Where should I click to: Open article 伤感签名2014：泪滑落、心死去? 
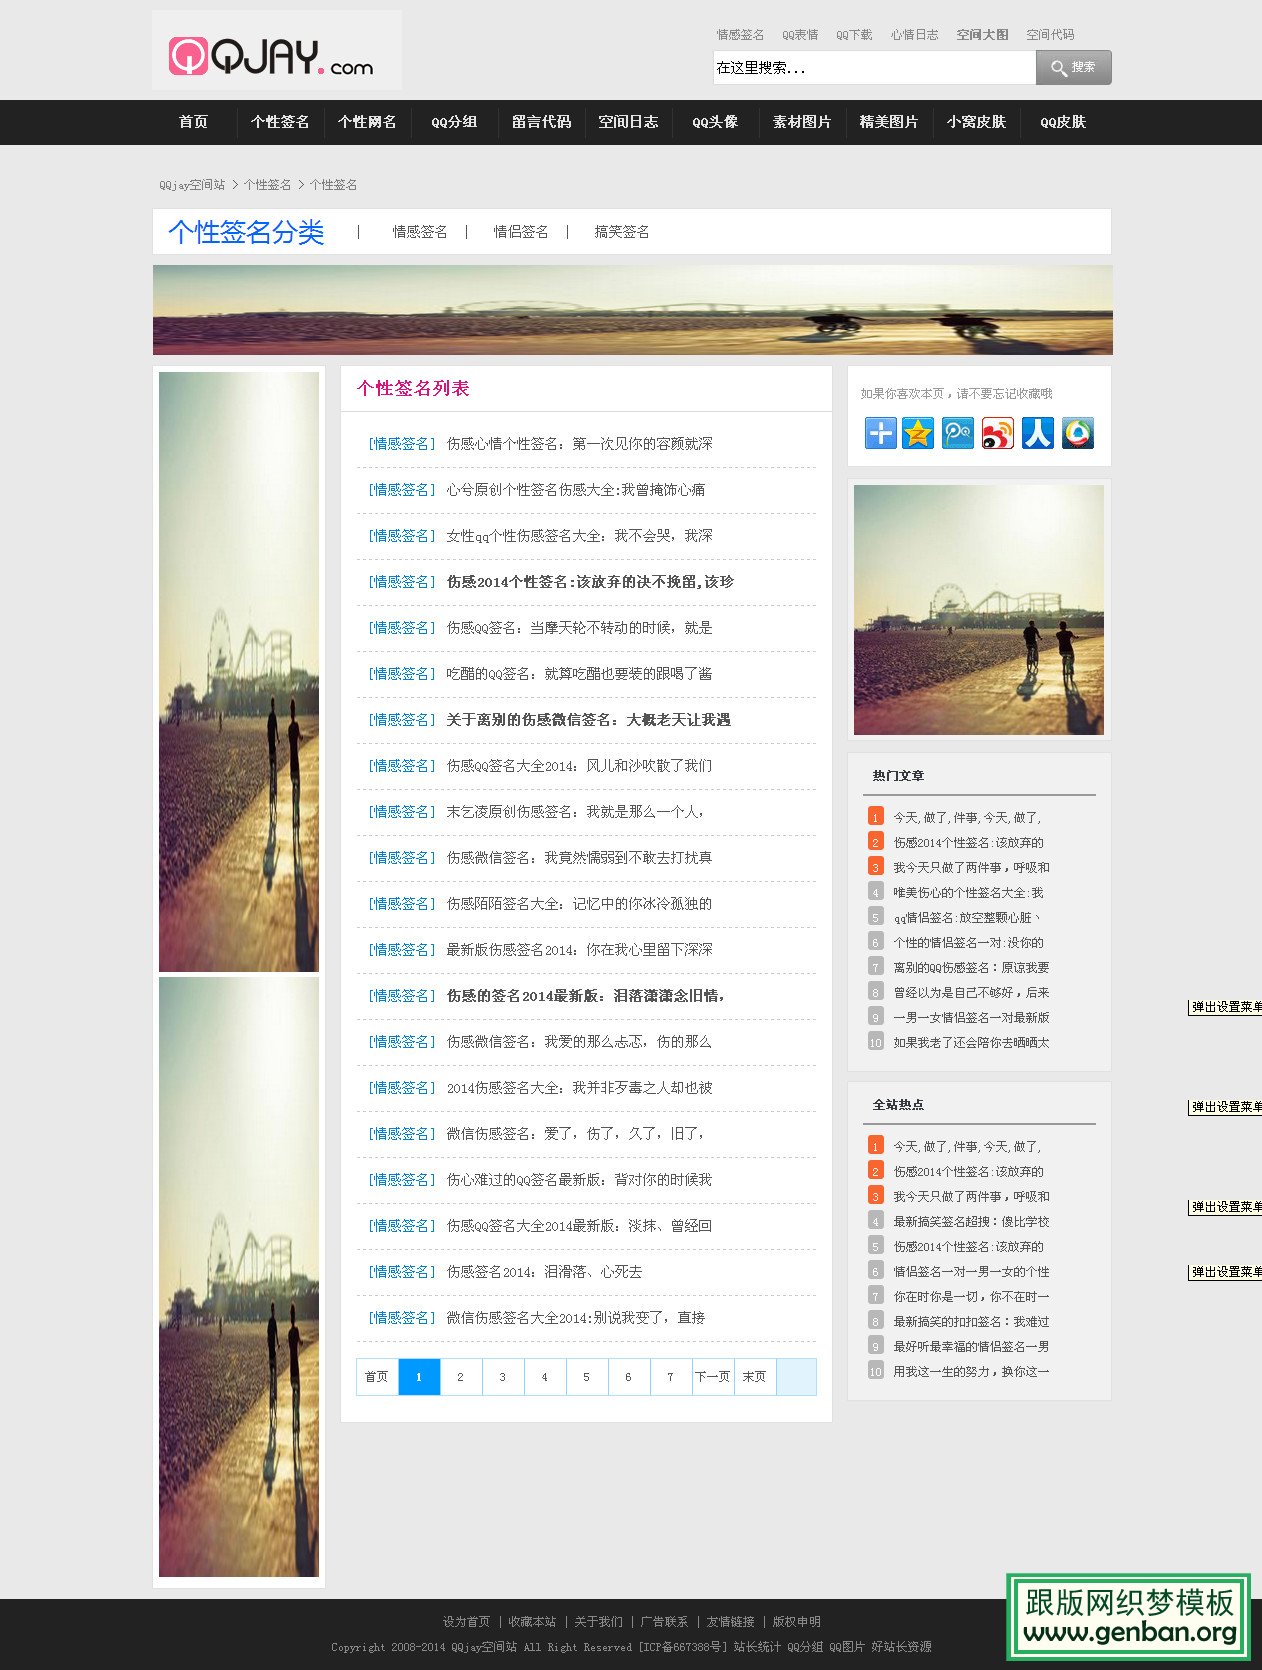[x=544, y=1272]
